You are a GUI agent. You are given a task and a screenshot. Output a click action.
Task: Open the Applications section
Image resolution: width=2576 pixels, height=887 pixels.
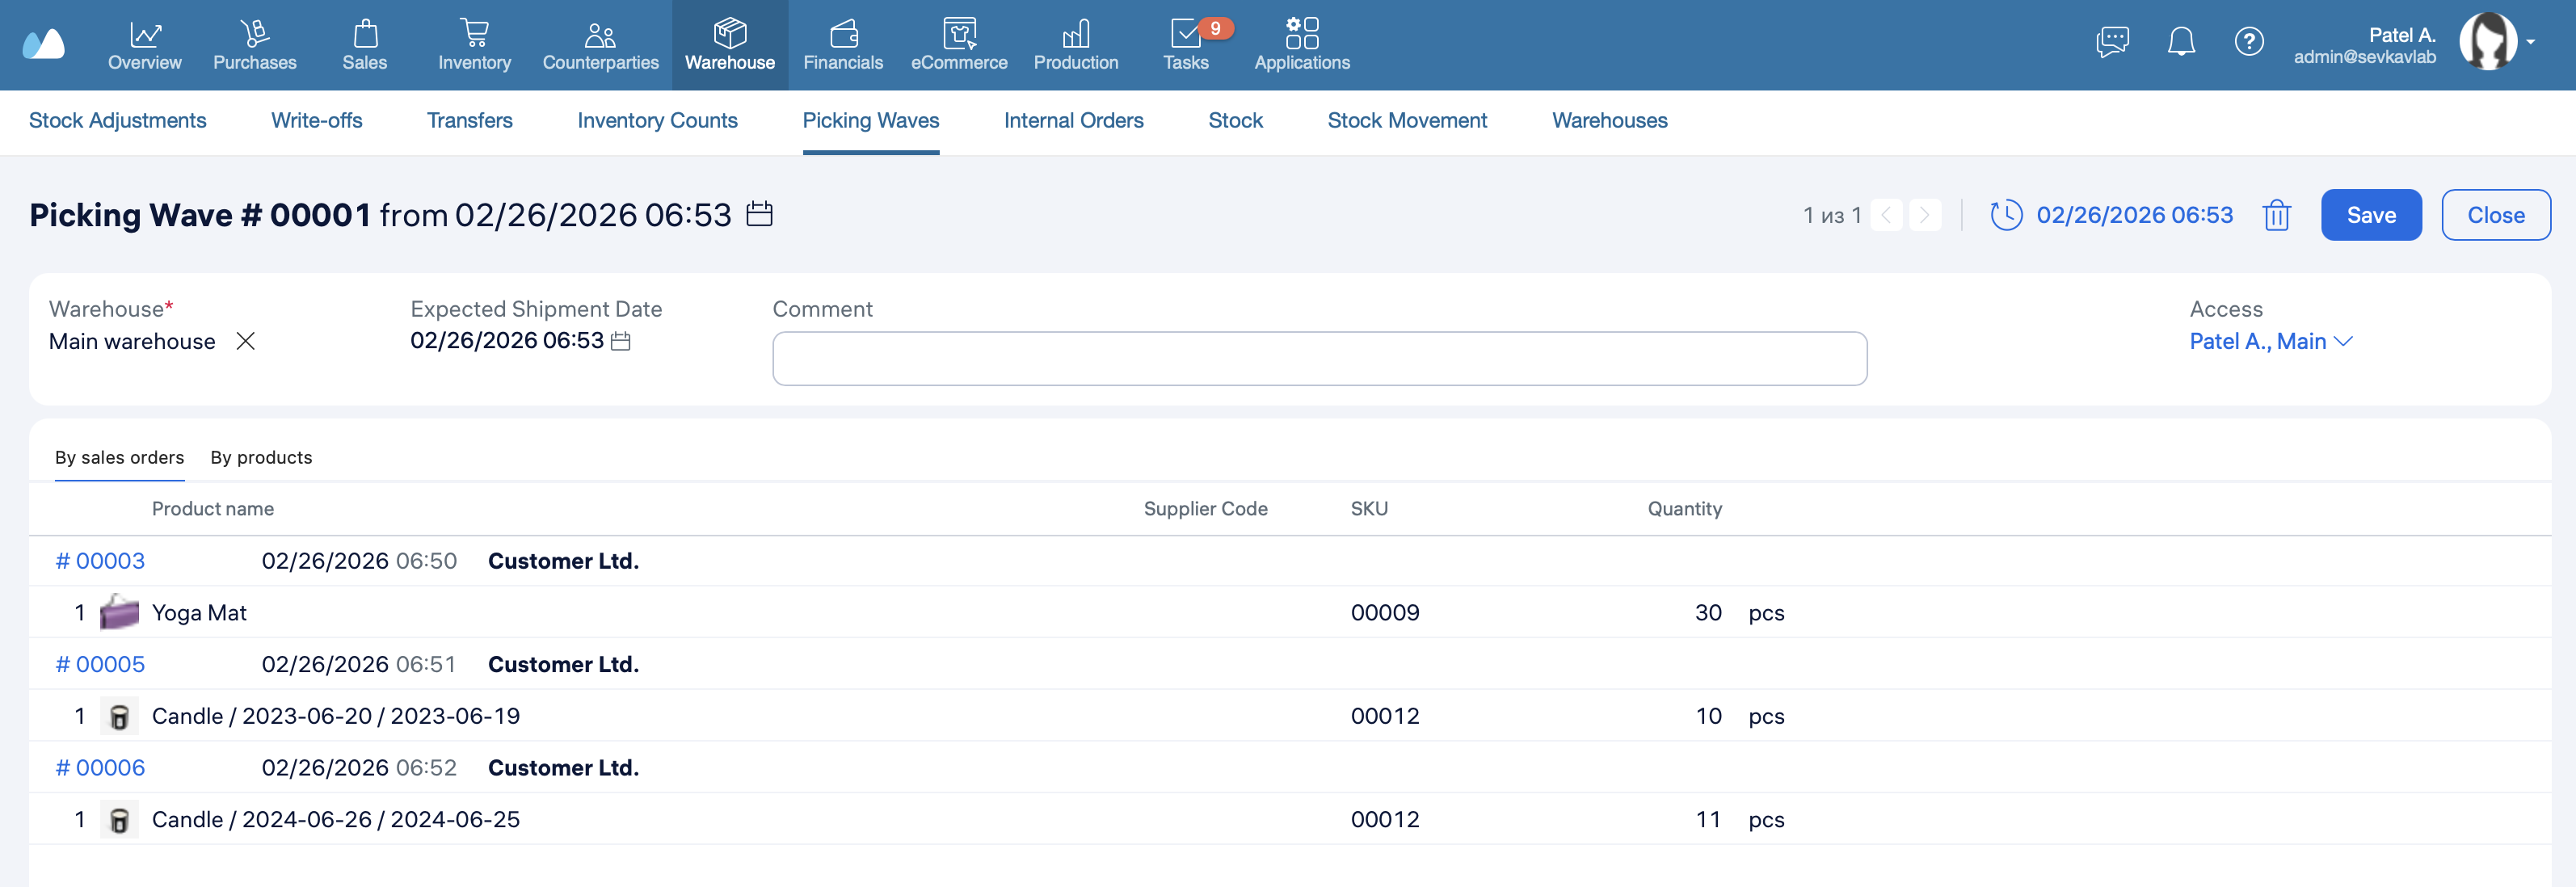(1302, 45)
